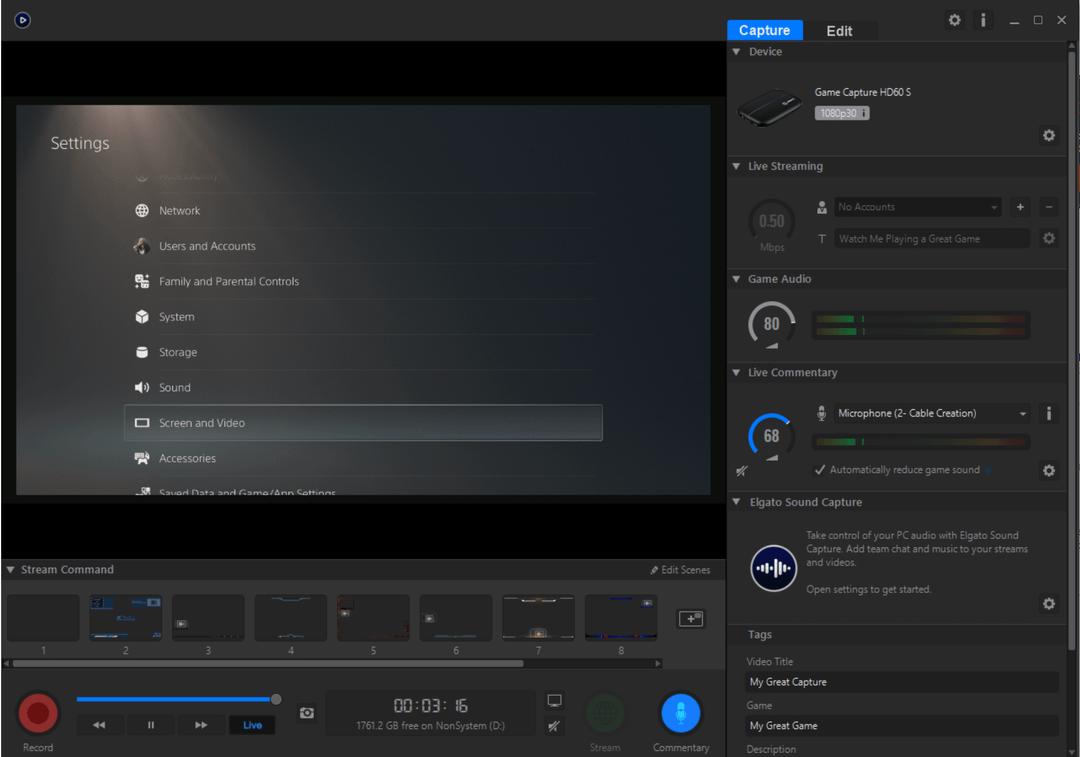1080x757 pixels.
Task: Open Elgato Sound Capture settings gear
Action: coord(1048,603)
